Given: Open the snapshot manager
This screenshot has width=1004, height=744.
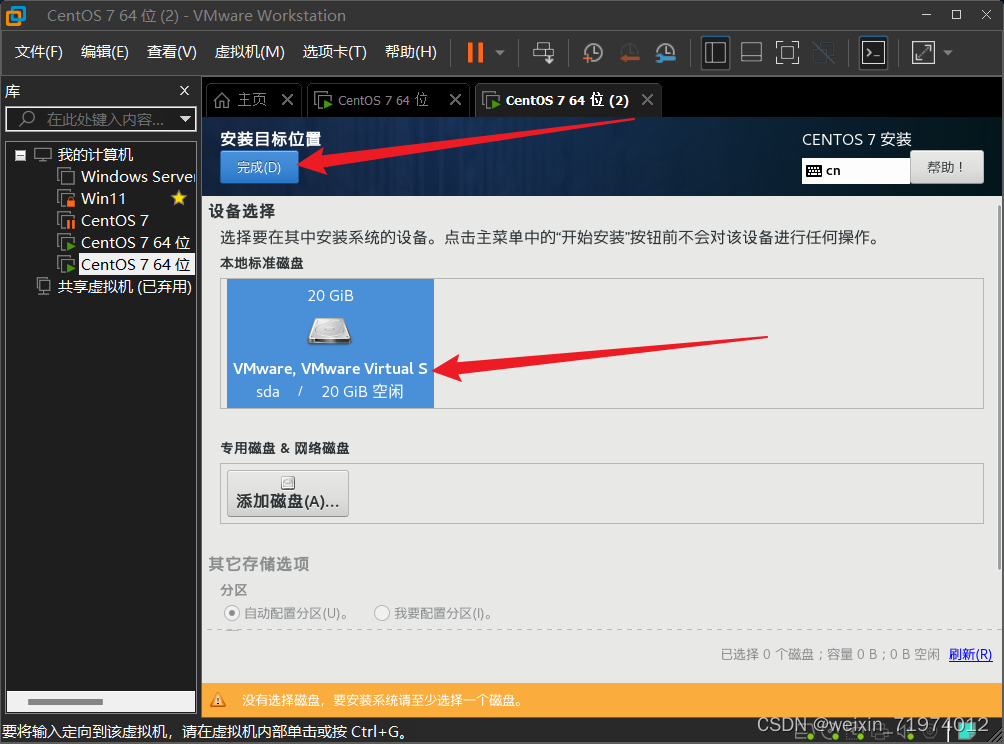Looking at the screenshot, I should [x=666, y=53].
